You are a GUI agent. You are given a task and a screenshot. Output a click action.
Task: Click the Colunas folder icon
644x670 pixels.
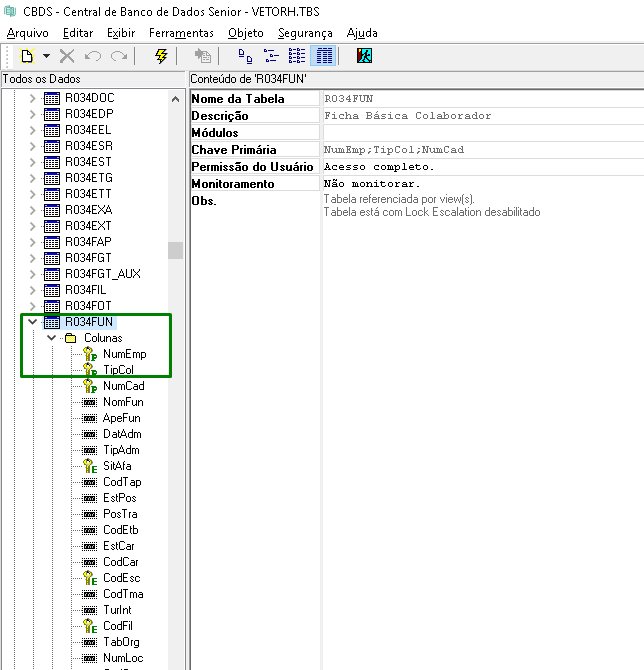(x=71, y=338)
